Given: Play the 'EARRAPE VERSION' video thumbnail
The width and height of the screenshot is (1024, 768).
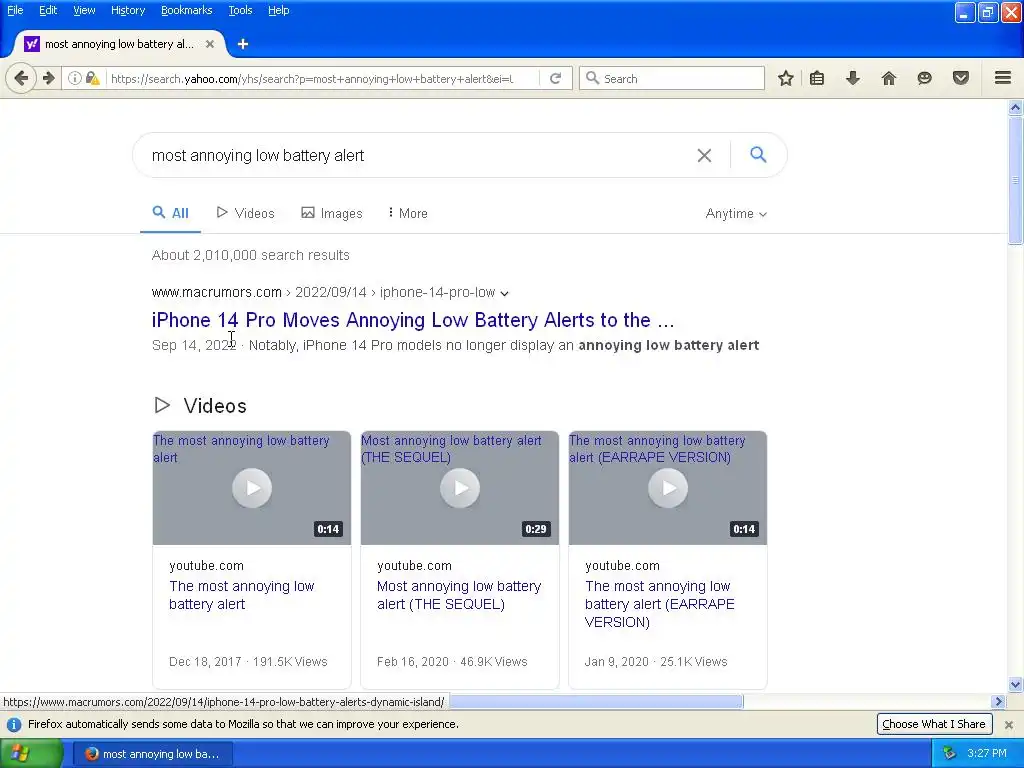Looking at the screenshot, I should pyautogui.click(x=668, y=488).
